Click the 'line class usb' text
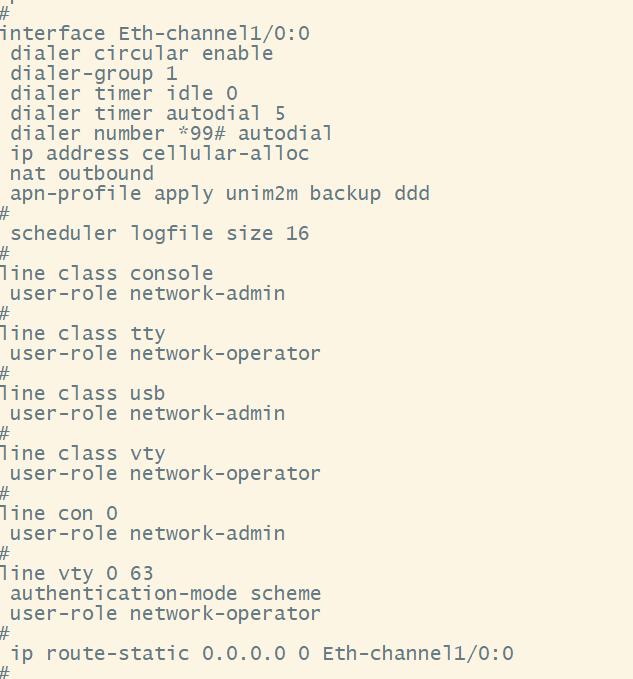This screenshot has height=679, width=633. tap(83, 394)
